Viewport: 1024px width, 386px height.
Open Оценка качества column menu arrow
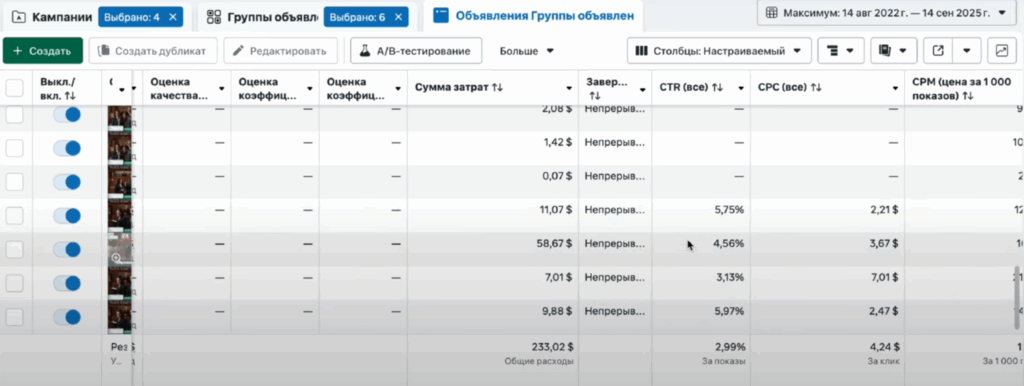coord(222,89)
